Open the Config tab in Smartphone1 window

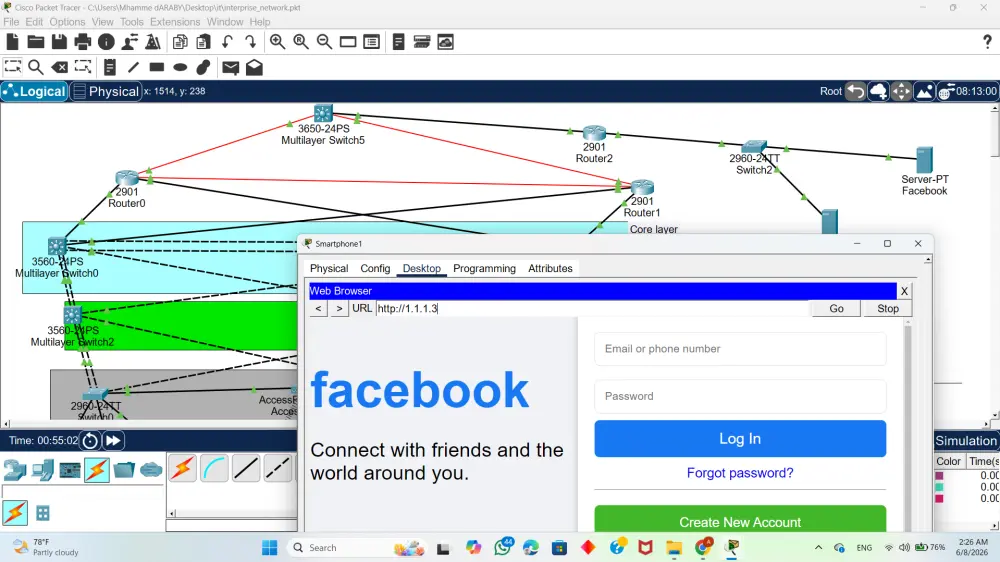point(375,269)
